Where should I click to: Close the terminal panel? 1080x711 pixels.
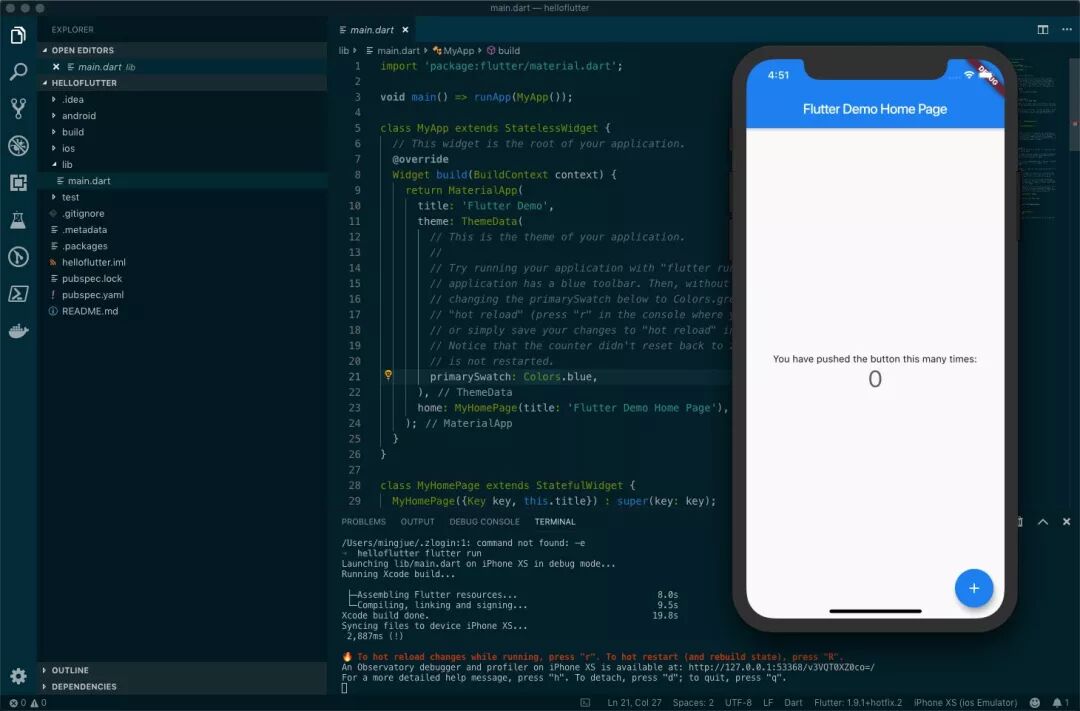(x=1066, y=522)
